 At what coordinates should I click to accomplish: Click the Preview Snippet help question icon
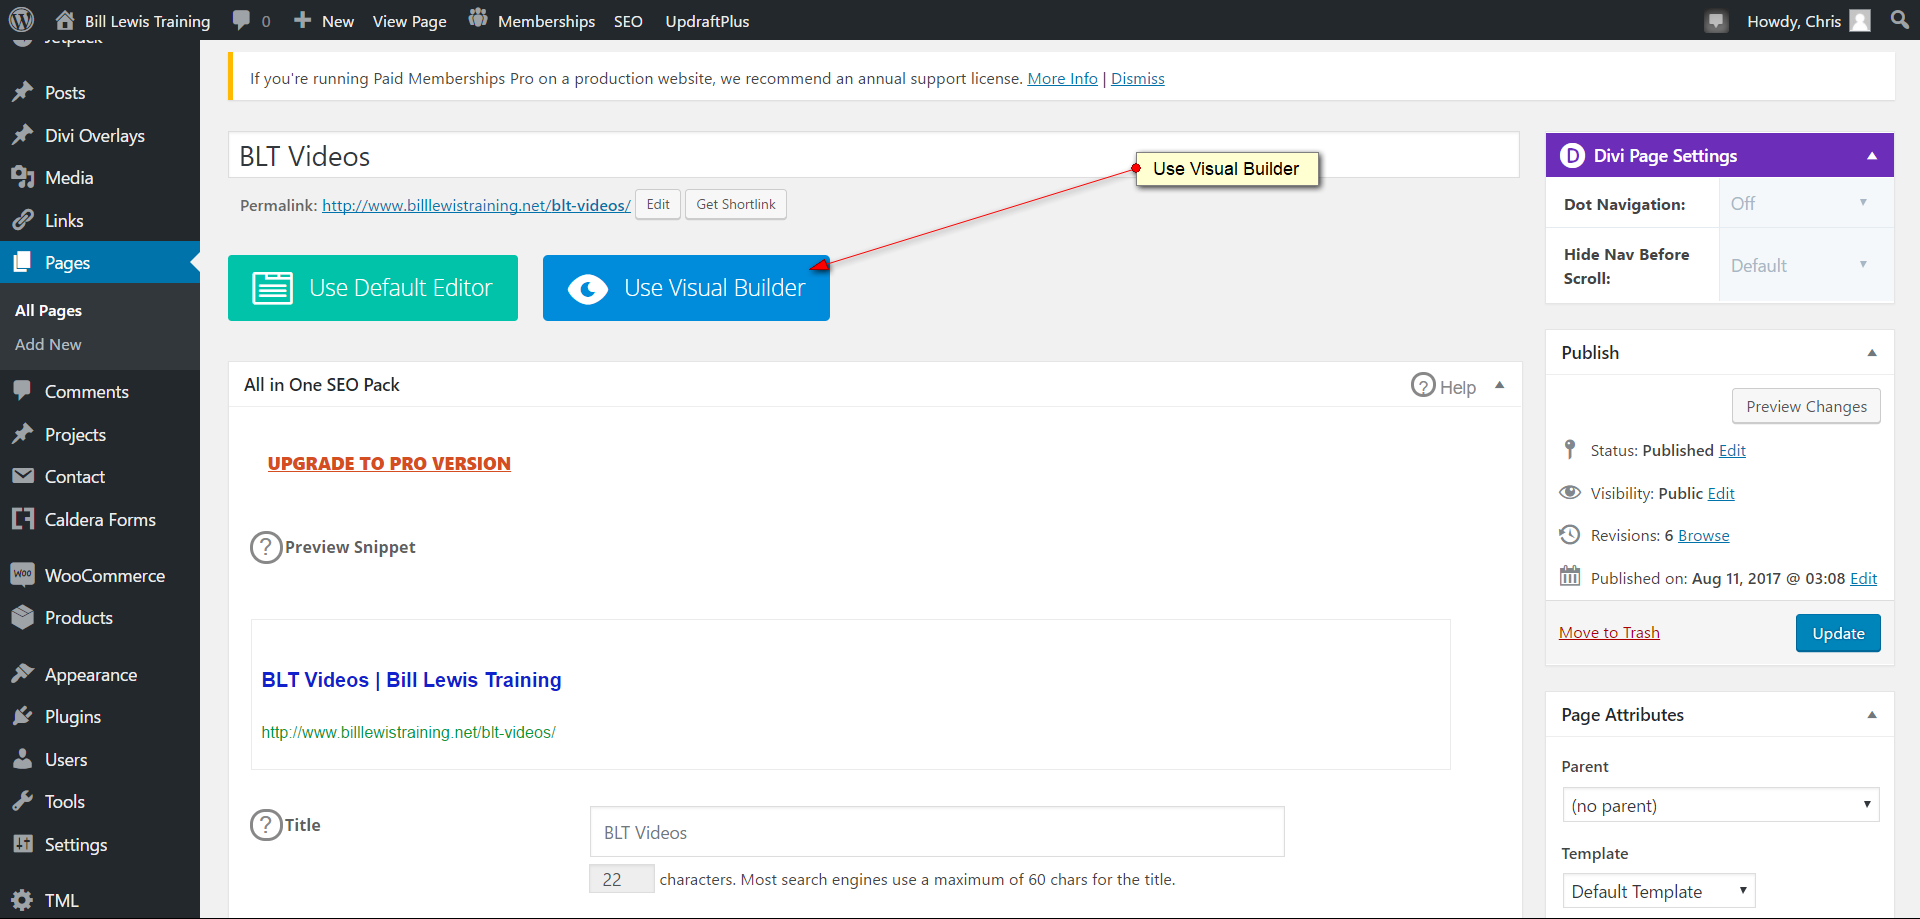tap(266, 547)
